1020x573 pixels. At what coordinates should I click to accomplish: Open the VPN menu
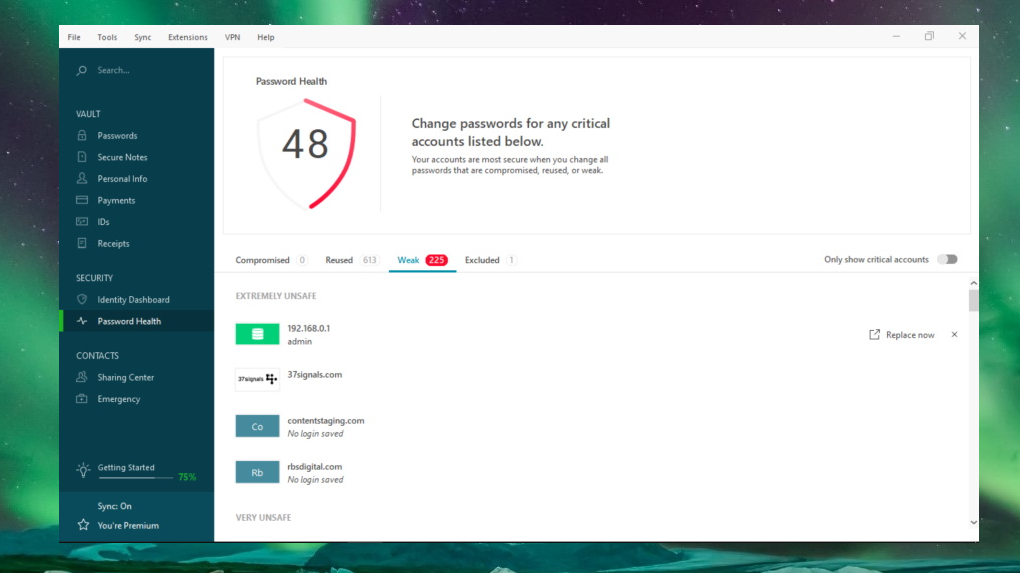(x=232, y=37)
